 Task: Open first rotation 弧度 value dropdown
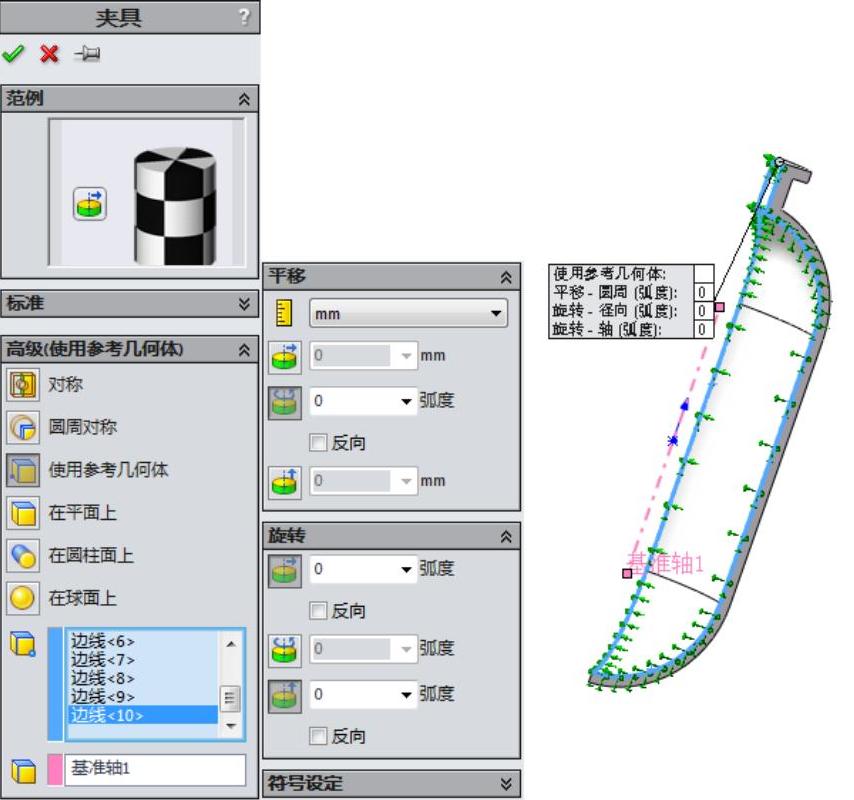point(406,570)
